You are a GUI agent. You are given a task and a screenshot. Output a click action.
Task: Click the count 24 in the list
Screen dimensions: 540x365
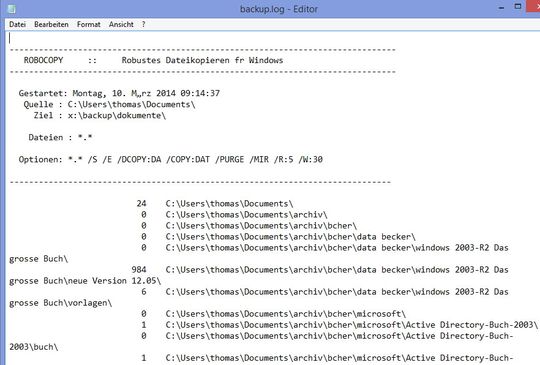tap(141, 204)
